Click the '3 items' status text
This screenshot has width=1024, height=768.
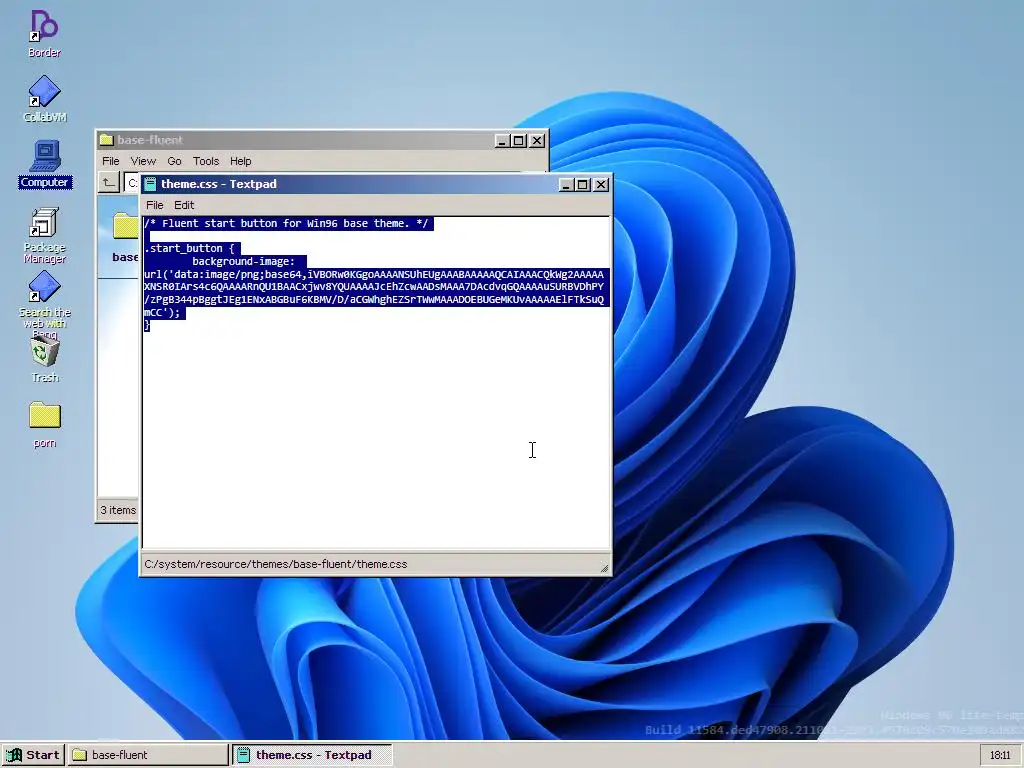click(118, 510)
